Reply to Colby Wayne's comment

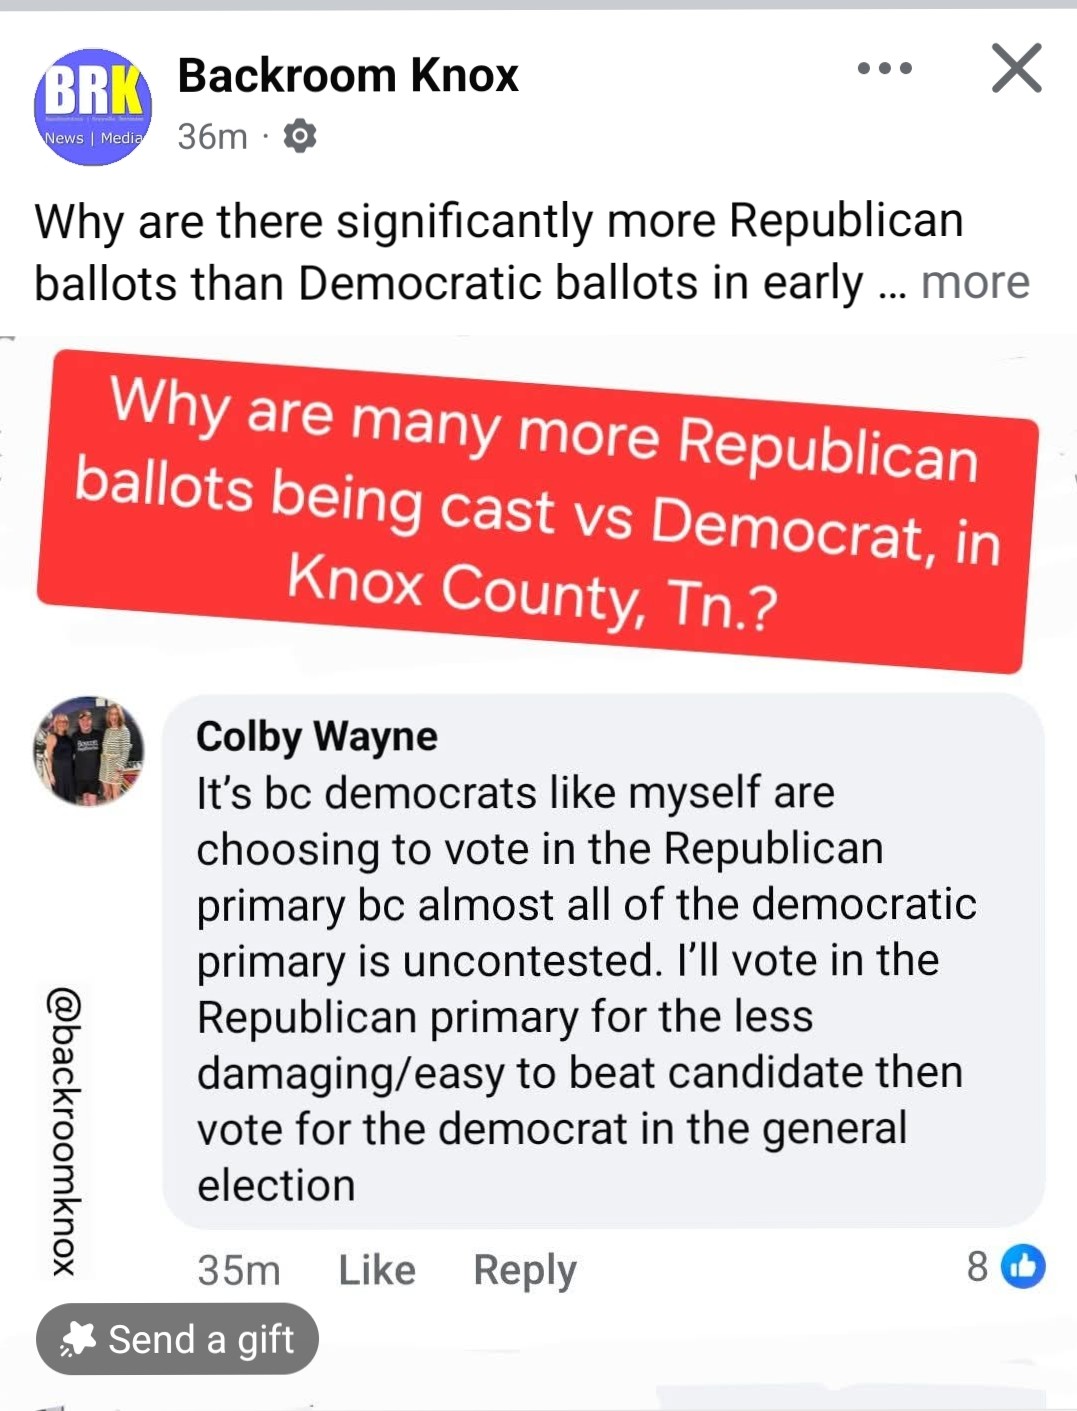point(525,1270)
